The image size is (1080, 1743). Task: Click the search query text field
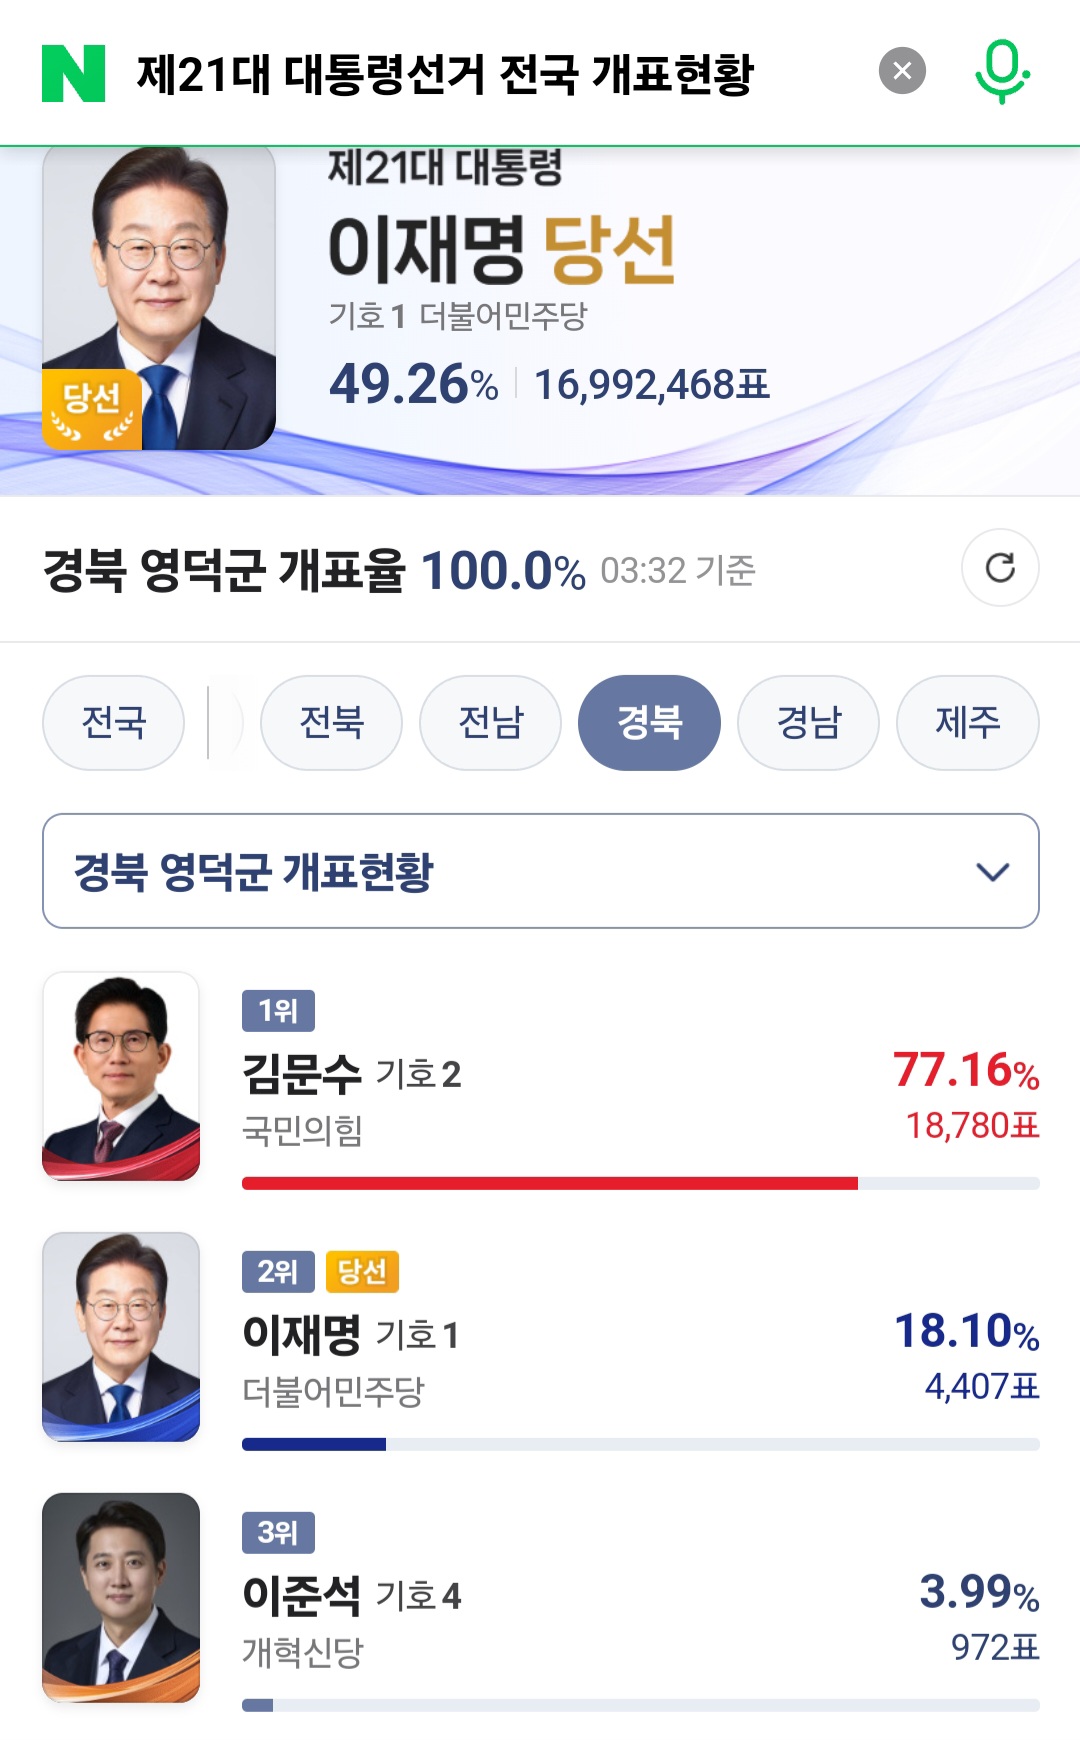445,74
